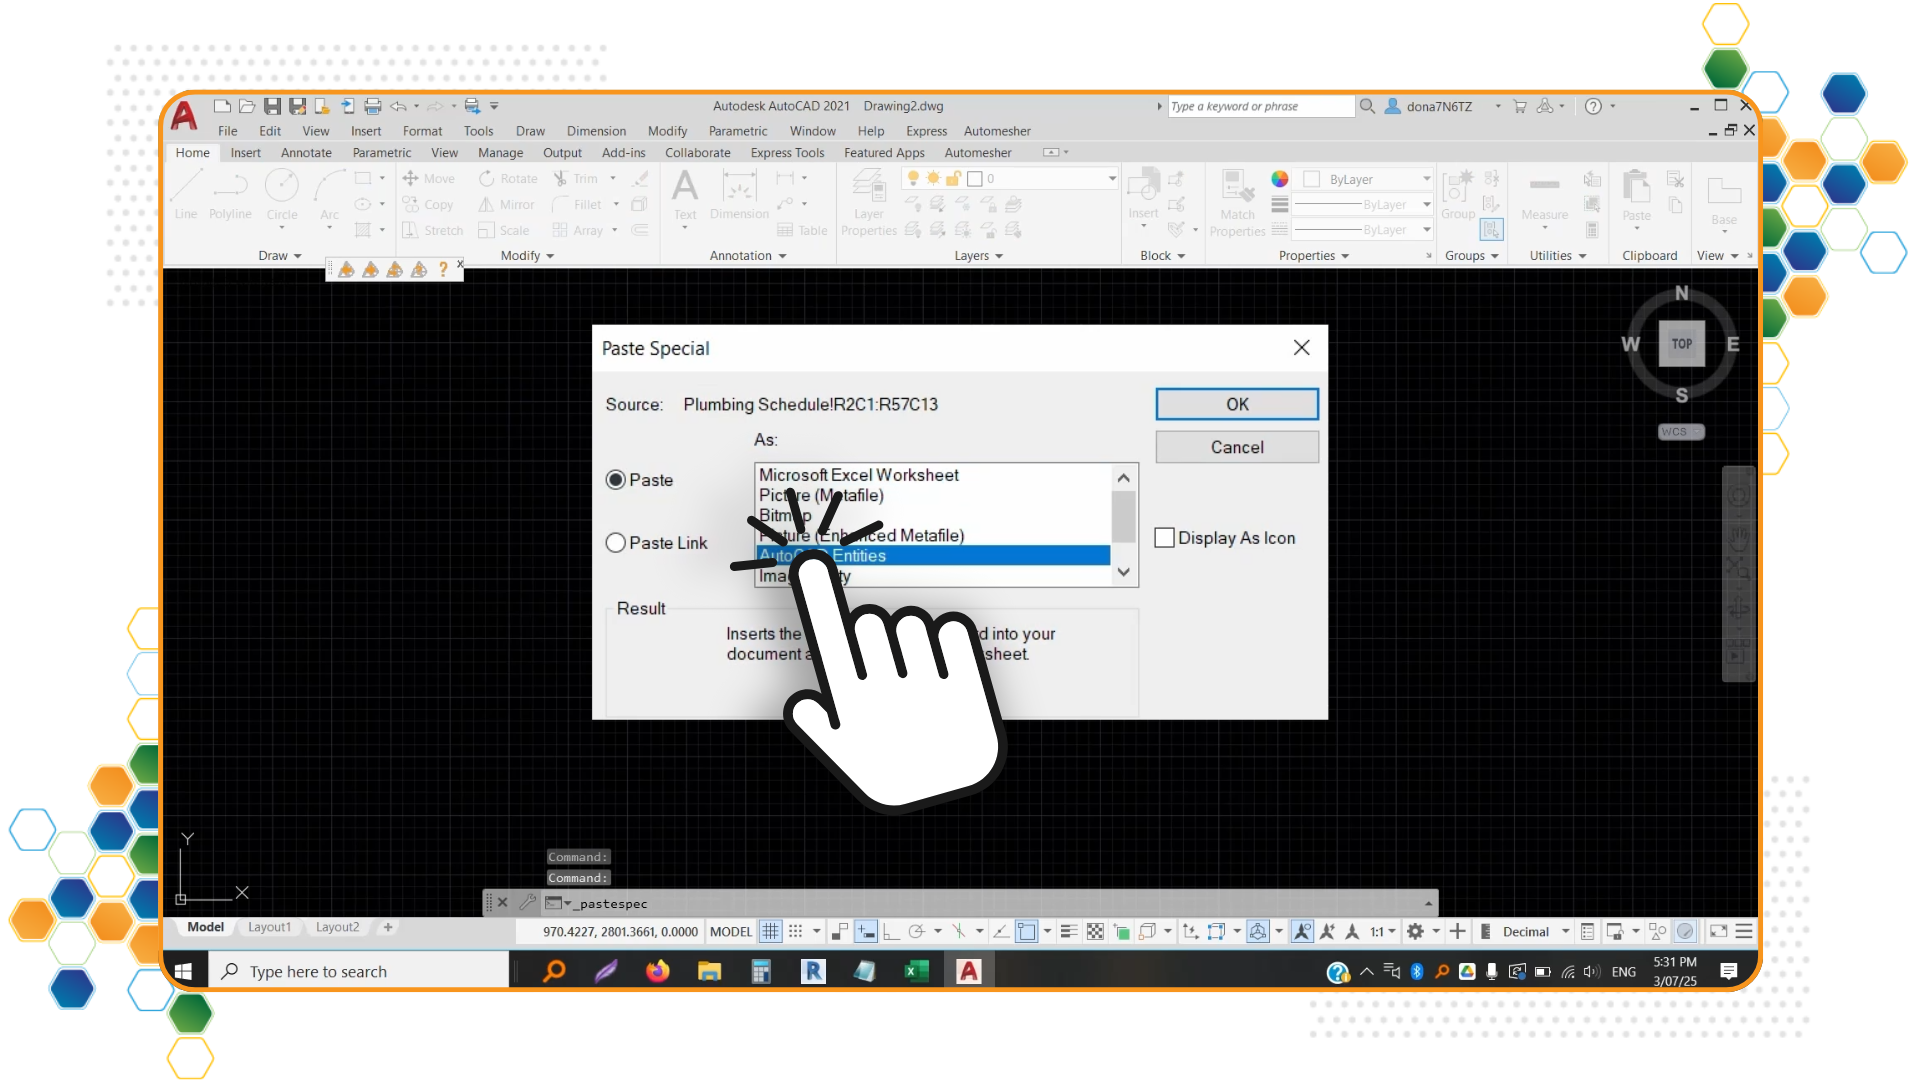Click the Dimension tool
The height and width of the screenshot is (1080, 1920).
pyautogui.click(x=739, y=195)
